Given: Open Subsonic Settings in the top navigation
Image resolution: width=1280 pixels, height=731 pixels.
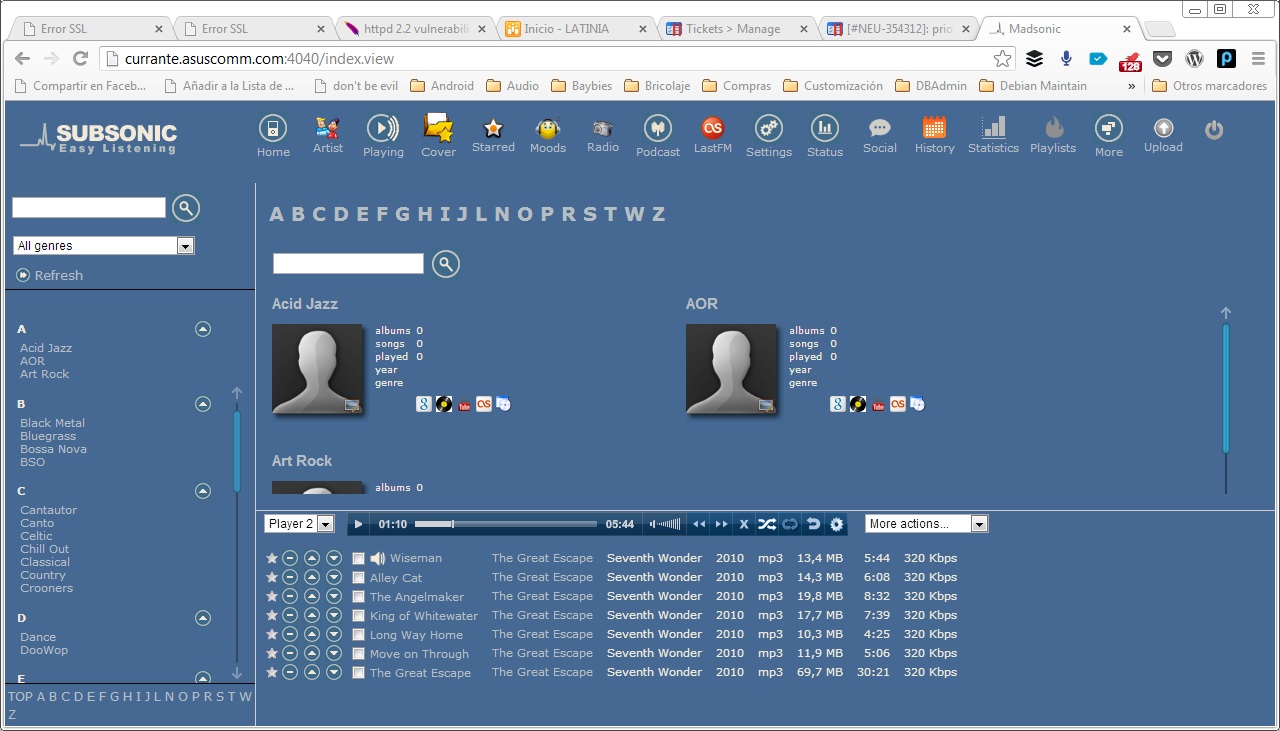Looking at the screenshot, I should 768,136.
